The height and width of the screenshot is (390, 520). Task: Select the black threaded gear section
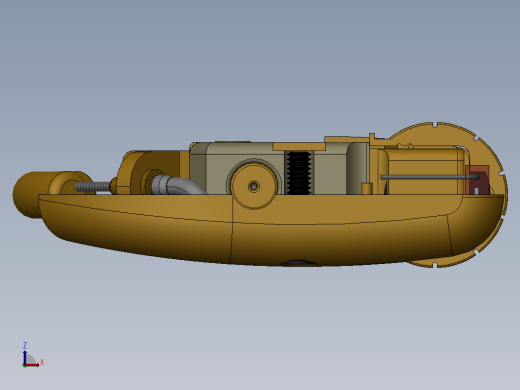tap(299, 173)
